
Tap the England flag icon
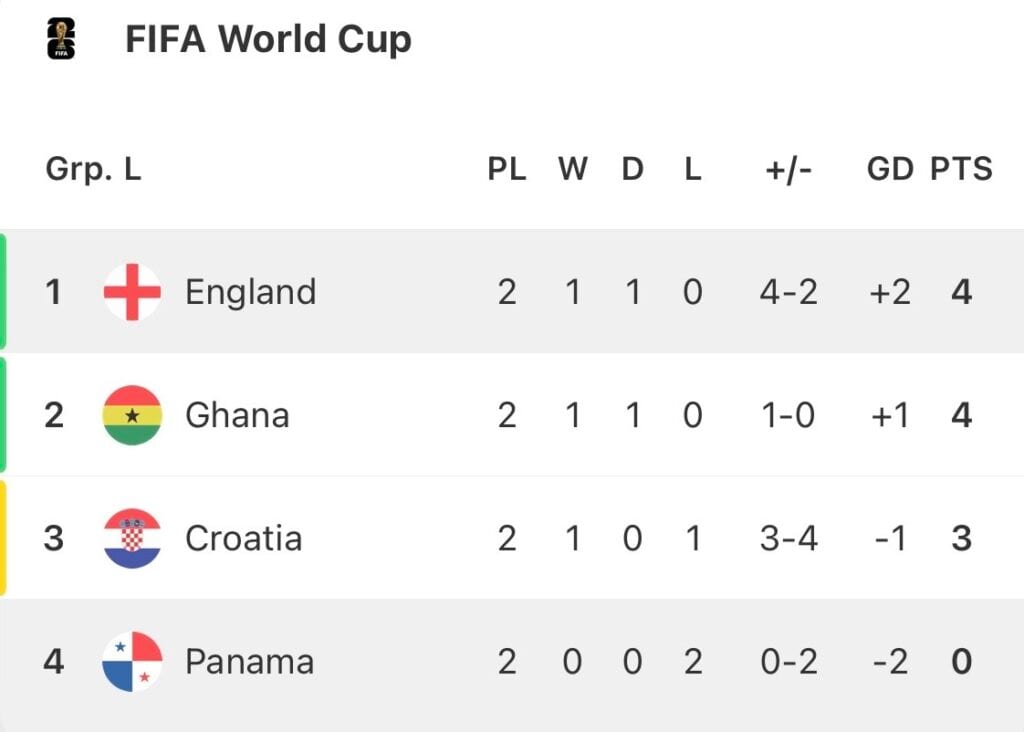point(133,292)
